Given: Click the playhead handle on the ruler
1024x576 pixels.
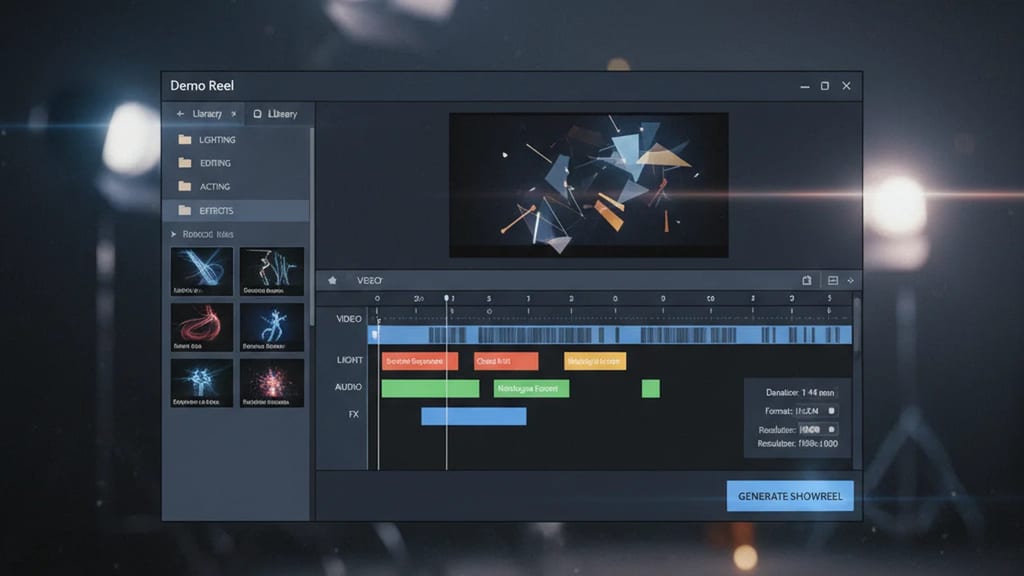Looking at the screenshot, I should (x=447, y=298).
